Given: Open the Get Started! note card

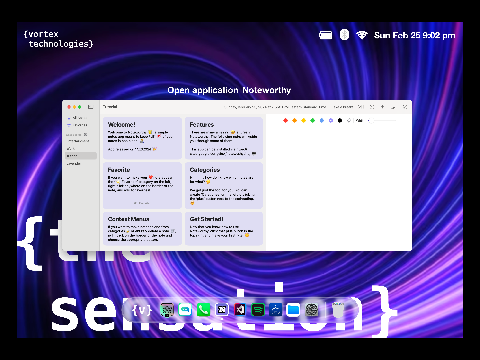Looking at the screenshot, I should [224, 229].
